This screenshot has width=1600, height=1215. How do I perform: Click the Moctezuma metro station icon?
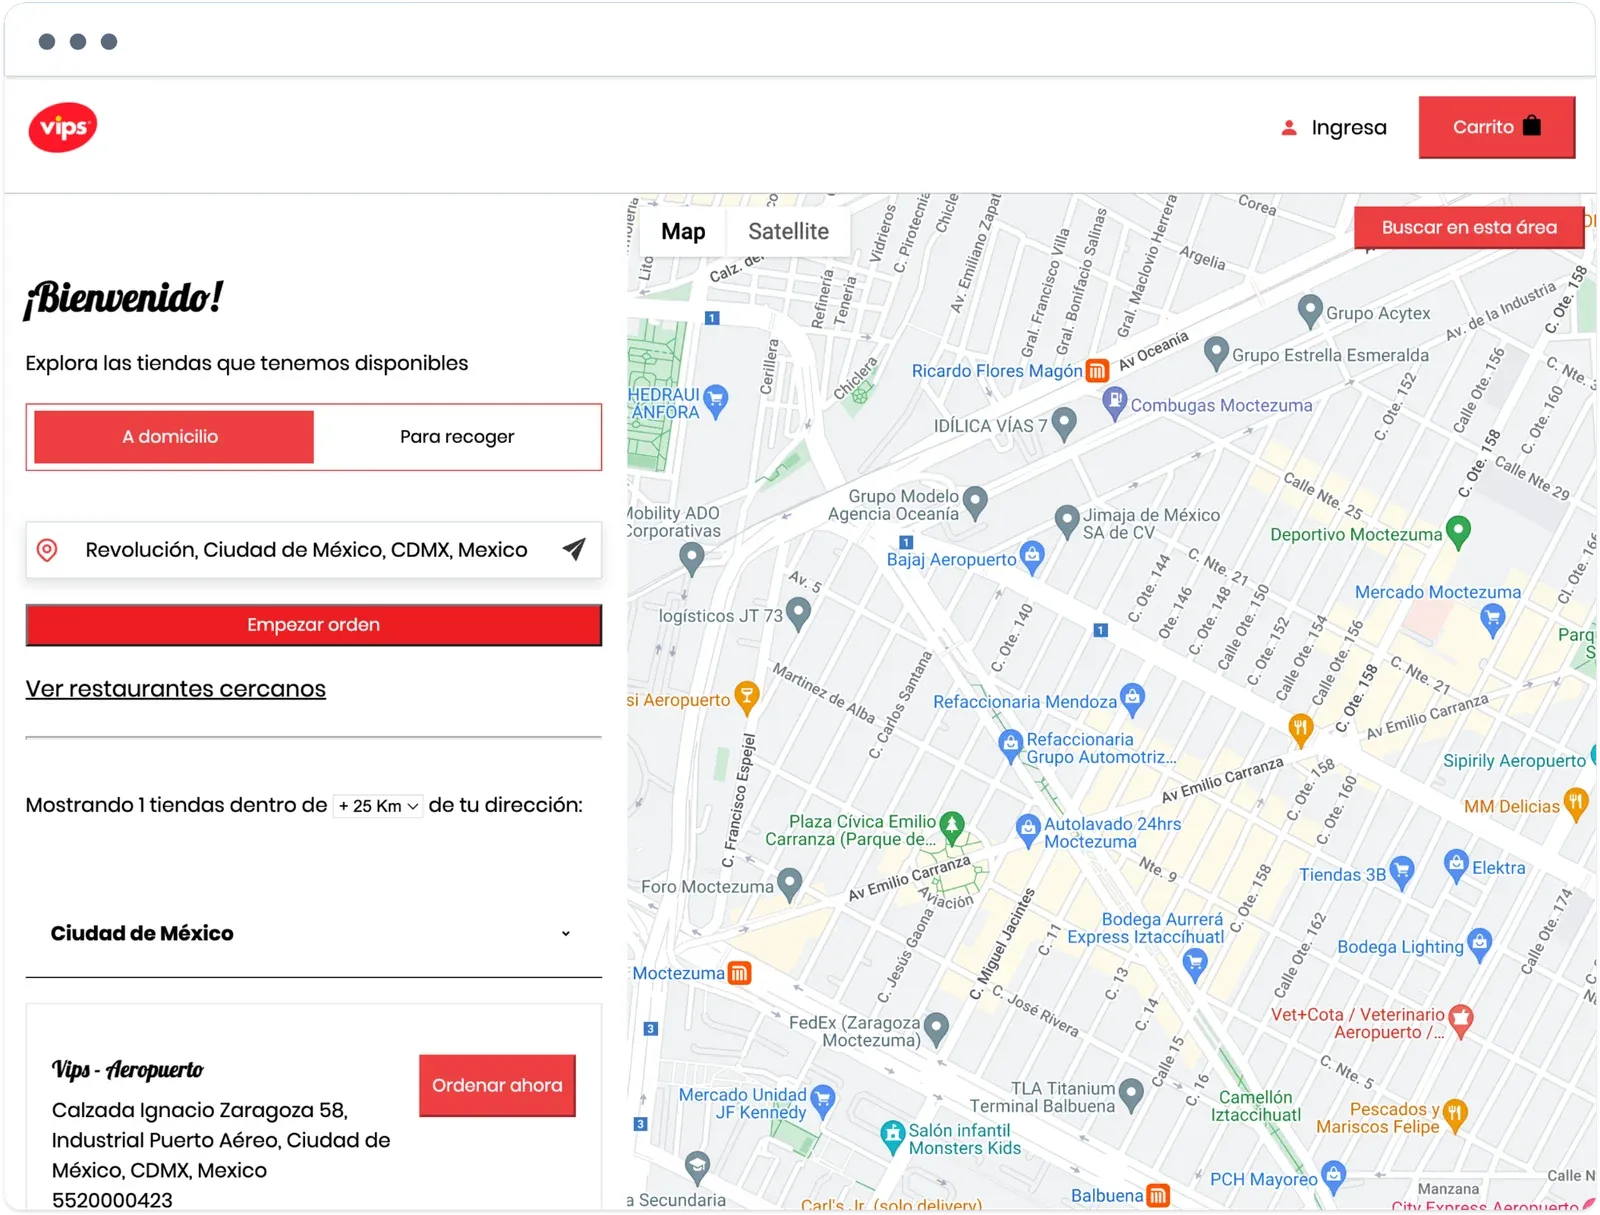click(739, 973)
